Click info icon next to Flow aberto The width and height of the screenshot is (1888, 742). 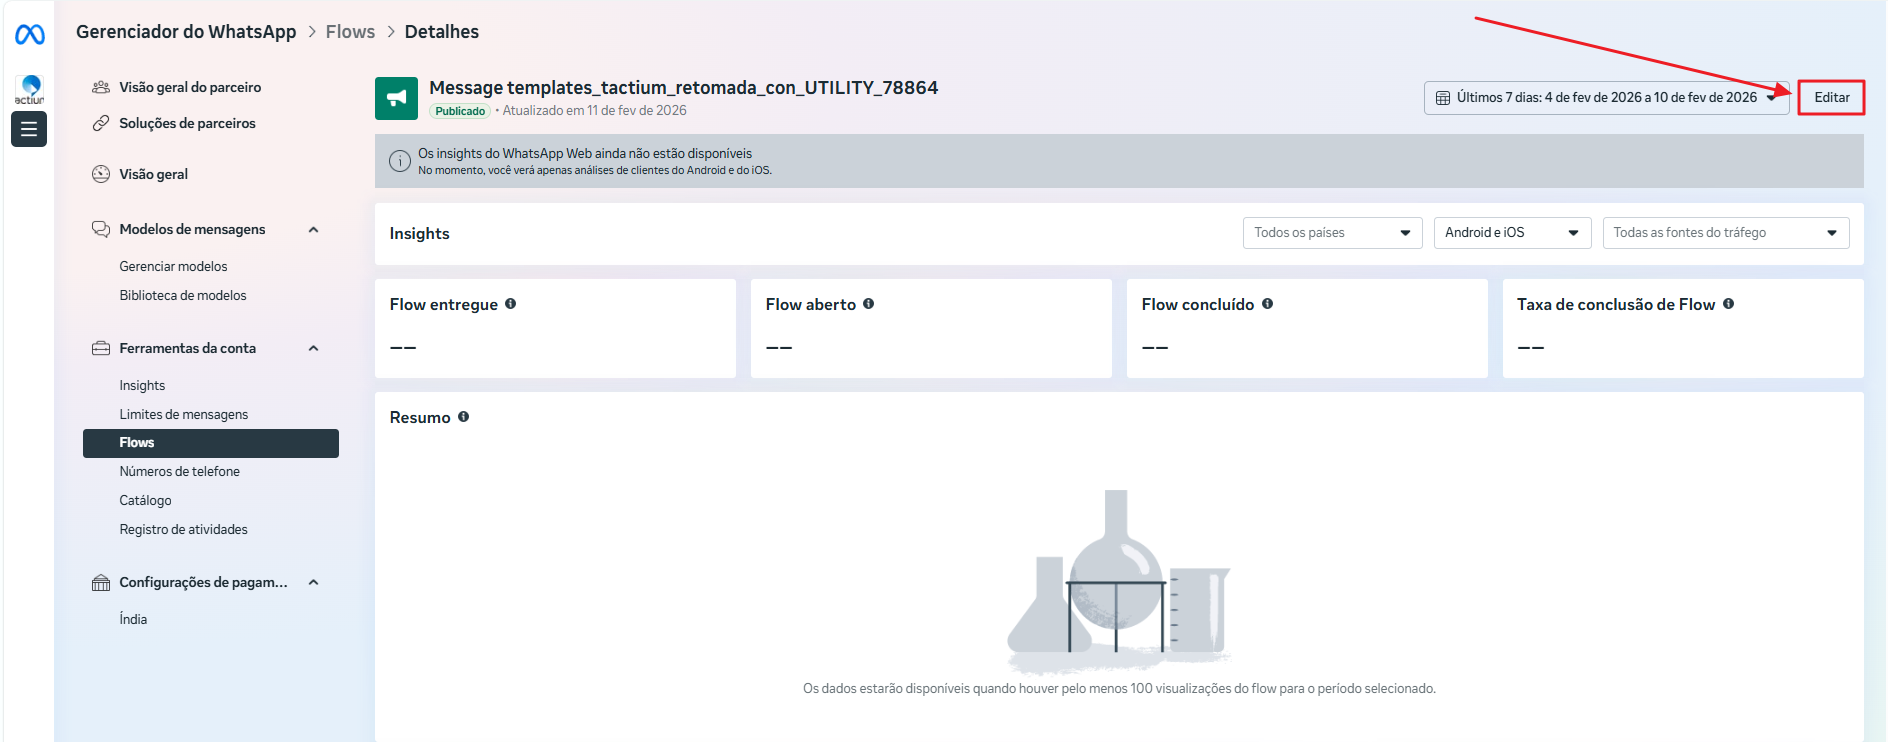868,304
